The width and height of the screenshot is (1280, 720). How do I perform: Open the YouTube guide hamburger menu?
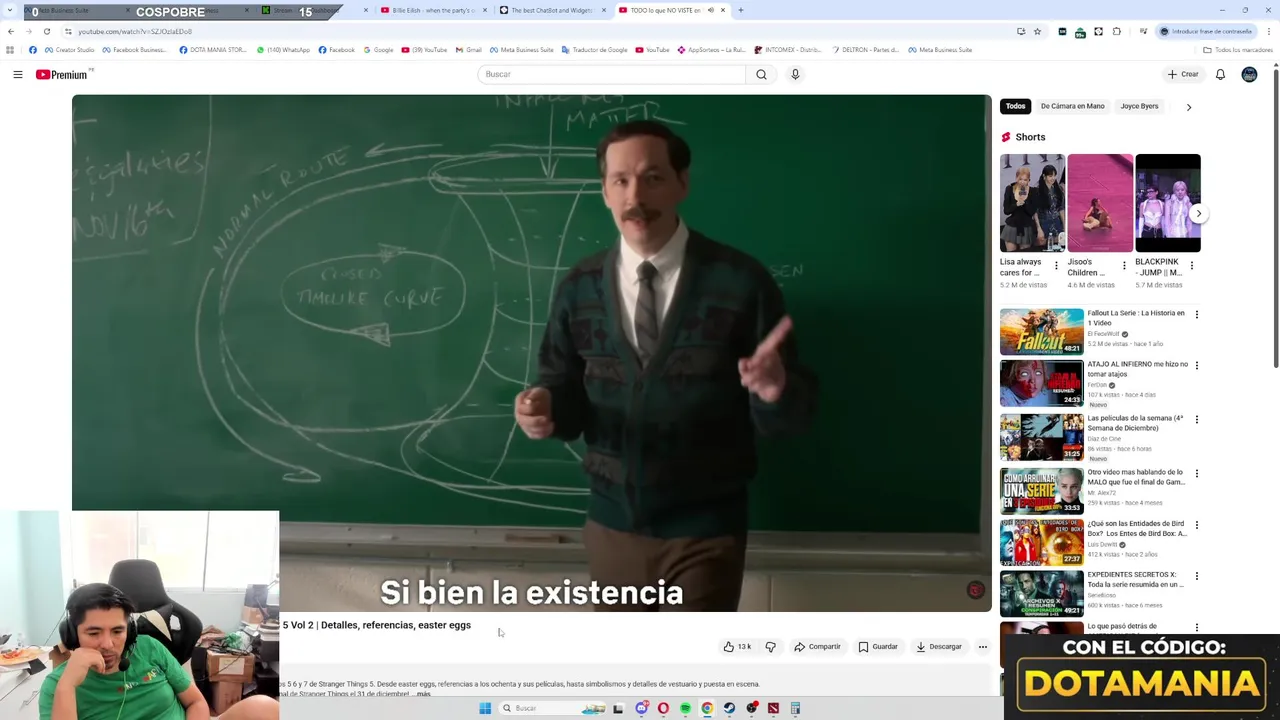17,74
